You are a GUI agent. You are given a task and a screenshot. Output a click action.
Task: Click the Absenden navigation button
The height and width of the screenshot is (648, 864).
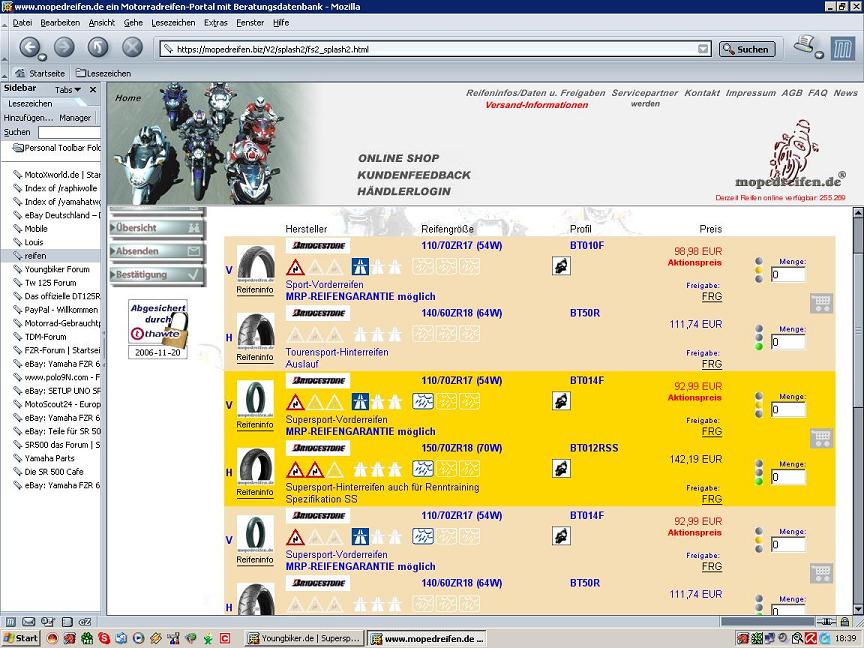point(157,251)
